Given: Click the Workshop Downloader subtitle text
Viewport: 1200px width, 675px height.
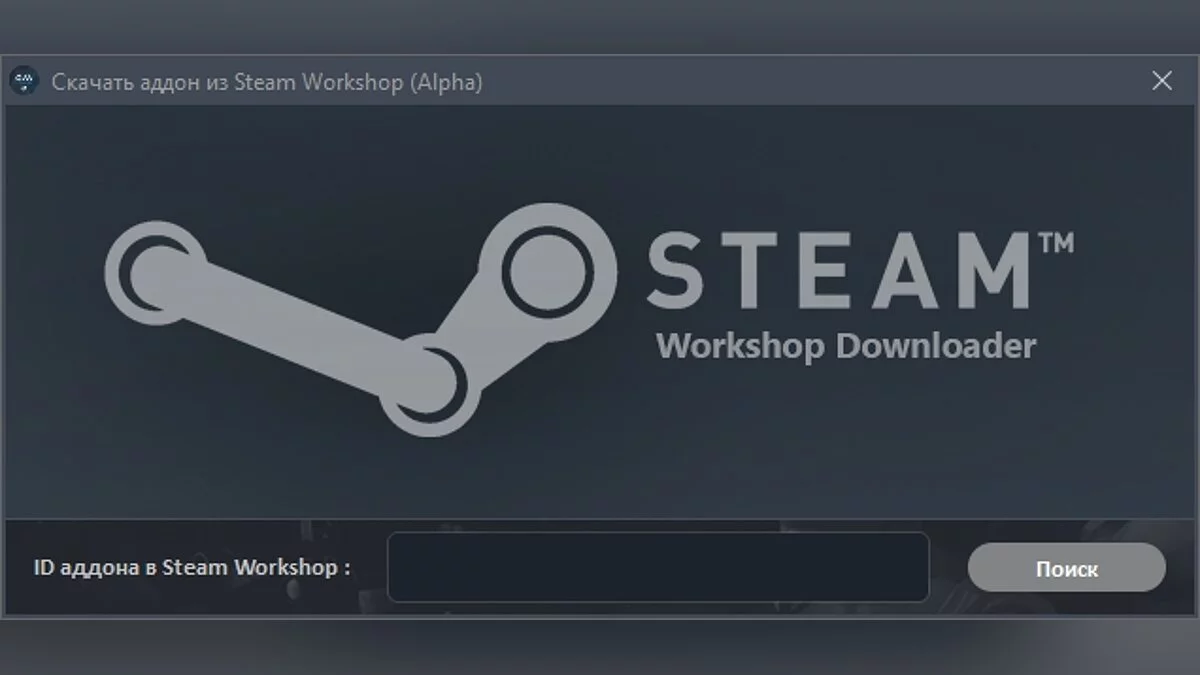Looking at the screenshot, I should point(846,346).
